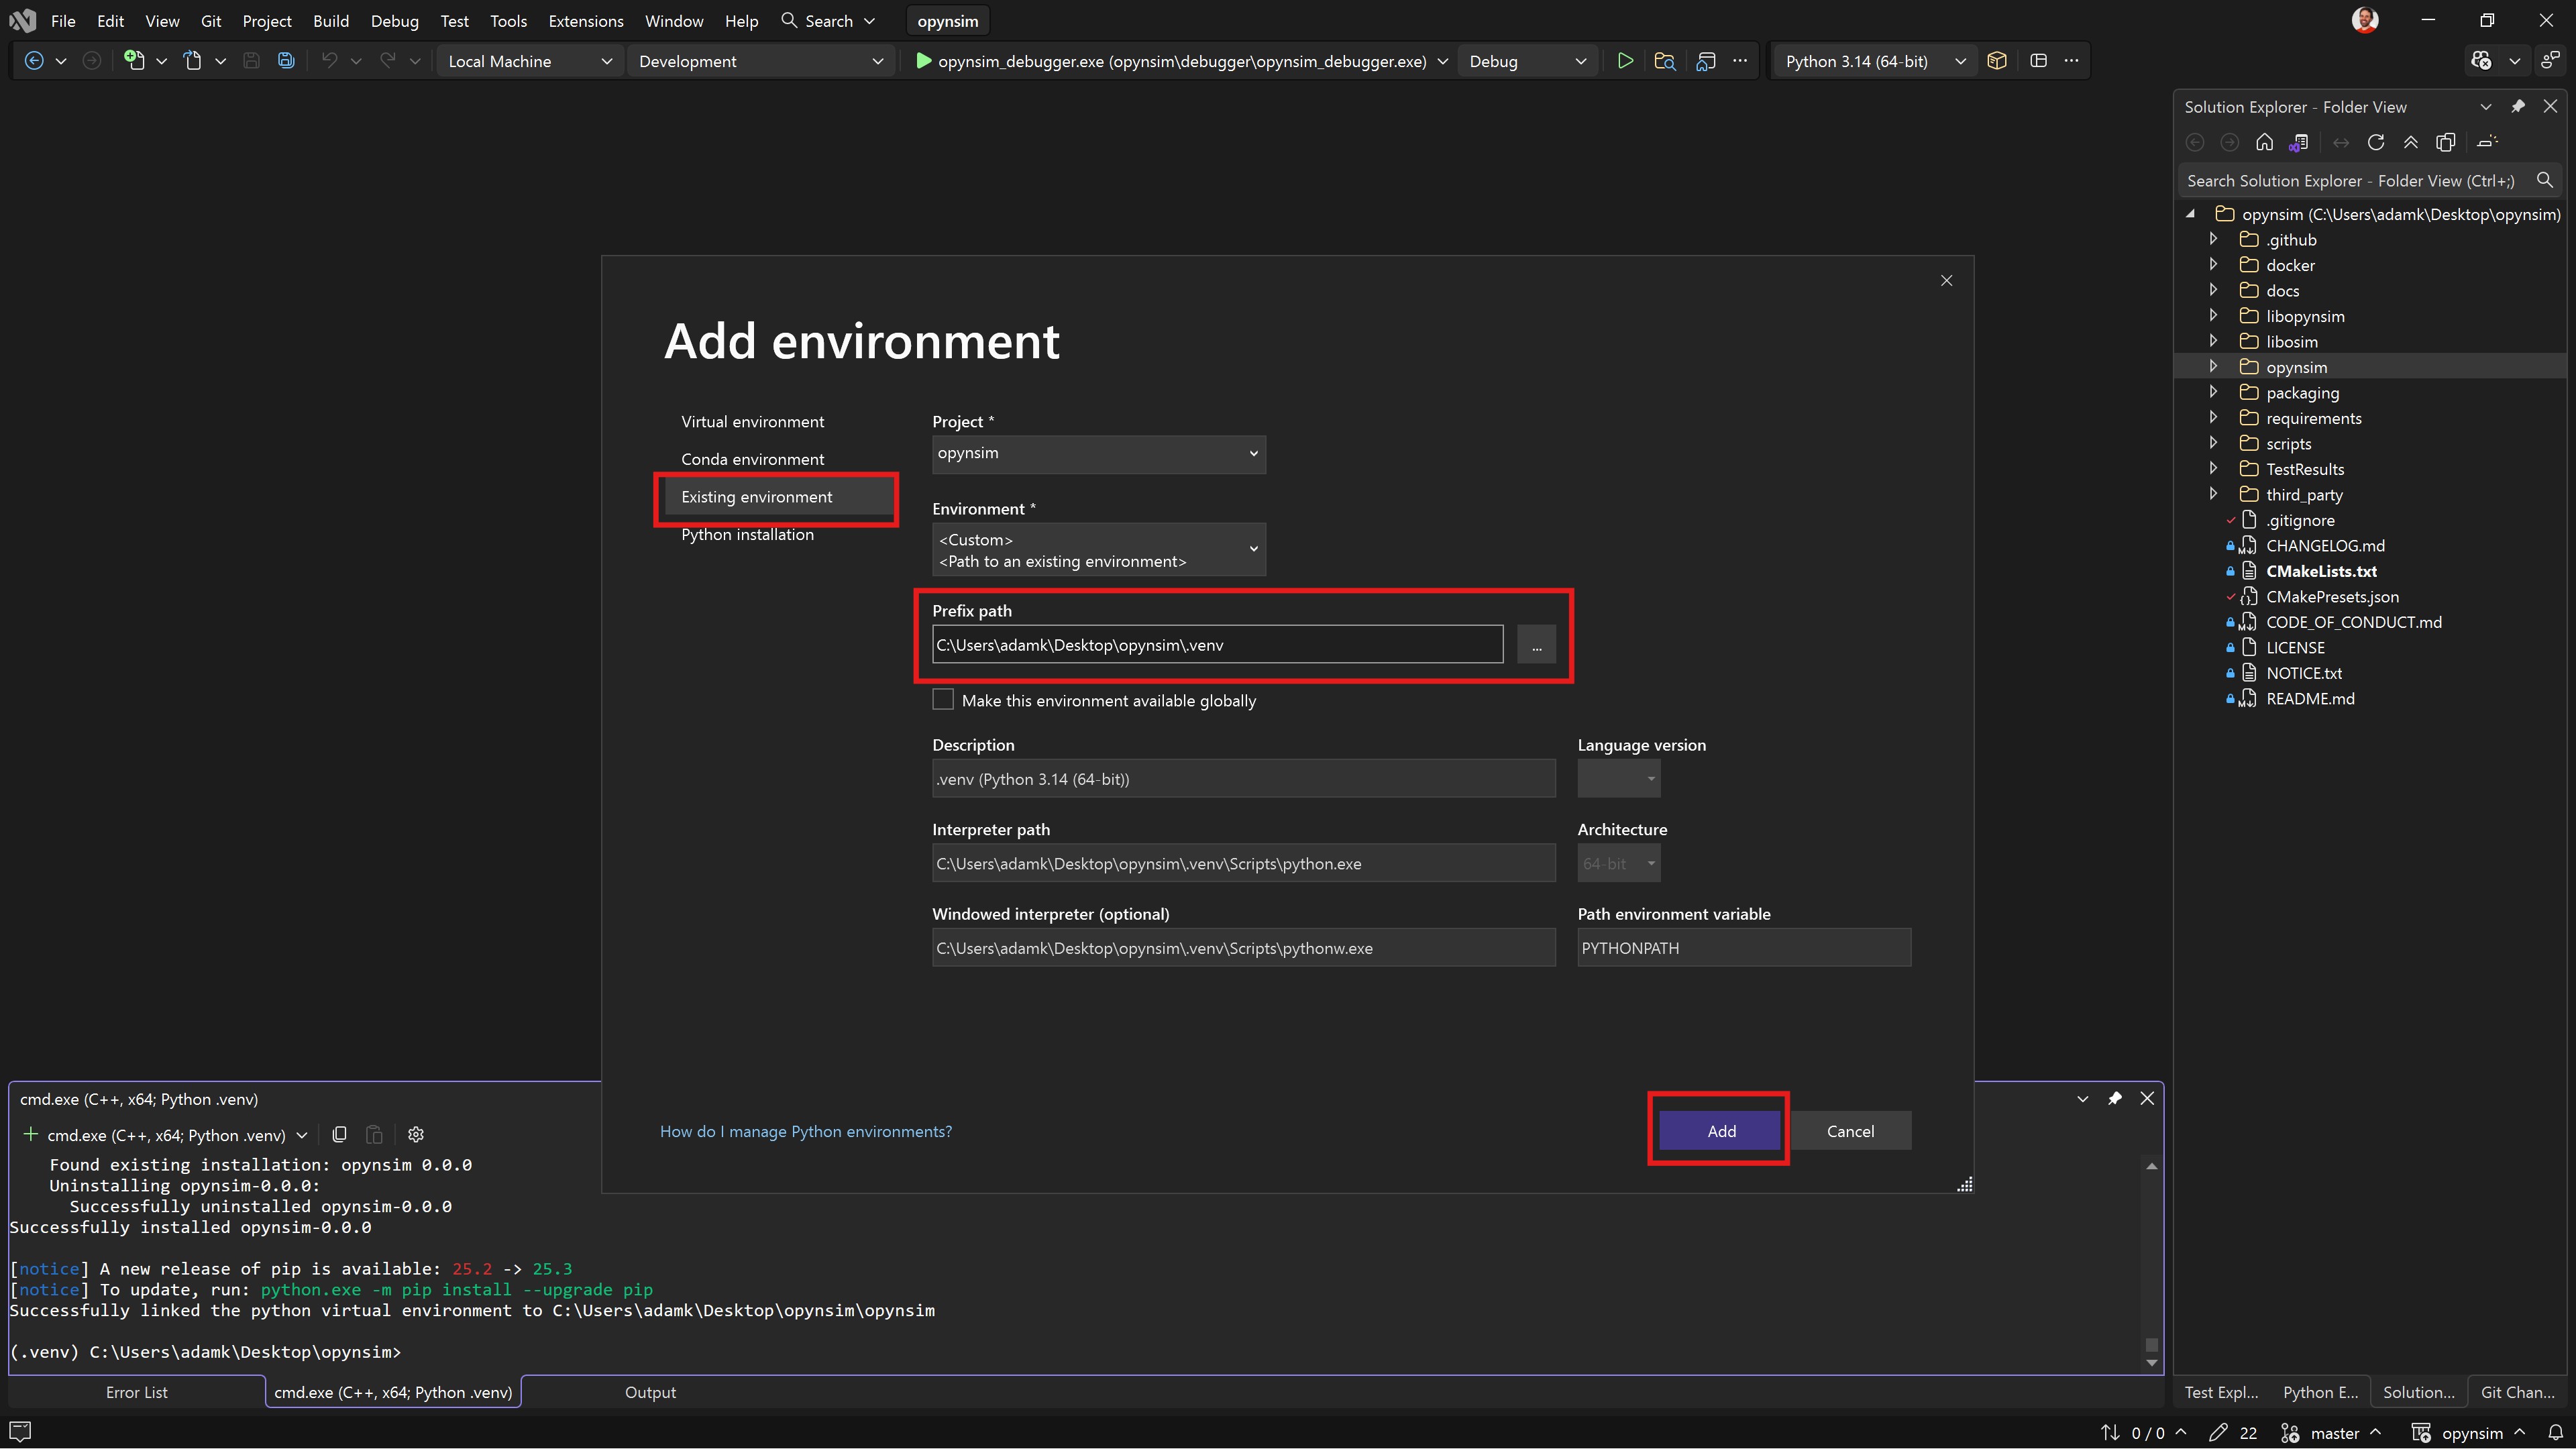Select Conda environment tab
Viewport: 2576px width, 1449px height.
click(x=752, y=459)
